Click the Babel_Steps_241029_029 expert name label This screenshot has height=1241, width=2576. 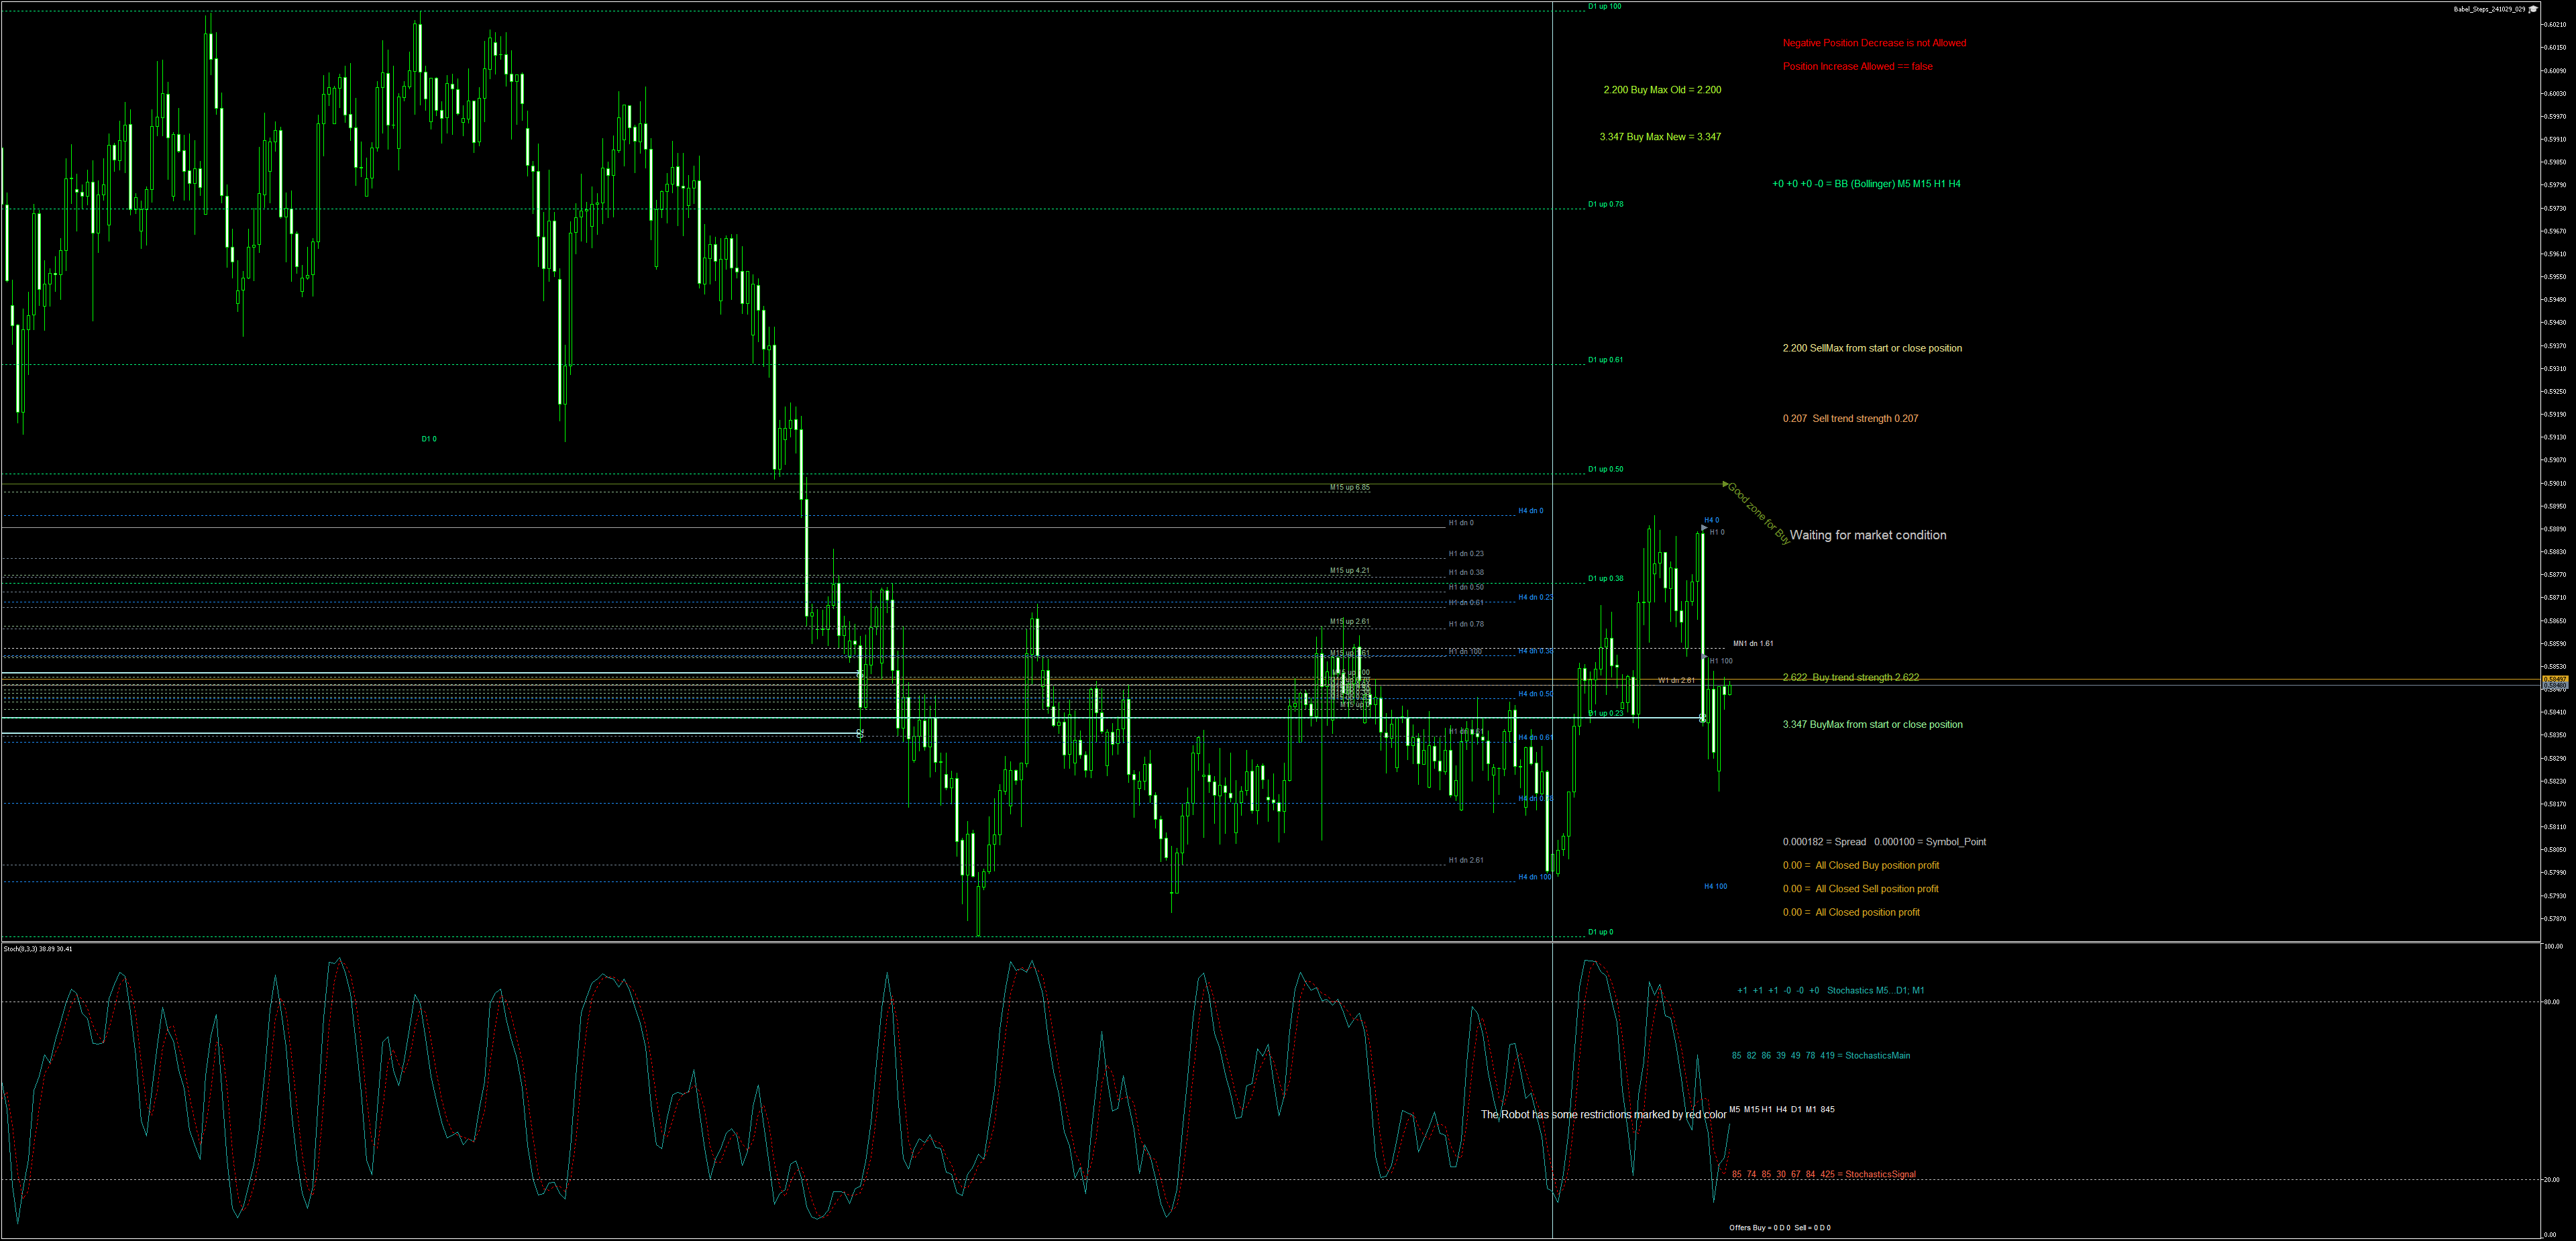(2489, 9)
